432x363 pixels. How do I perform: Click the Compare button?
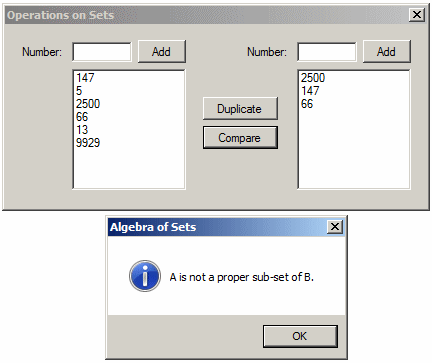click(240, 138)
